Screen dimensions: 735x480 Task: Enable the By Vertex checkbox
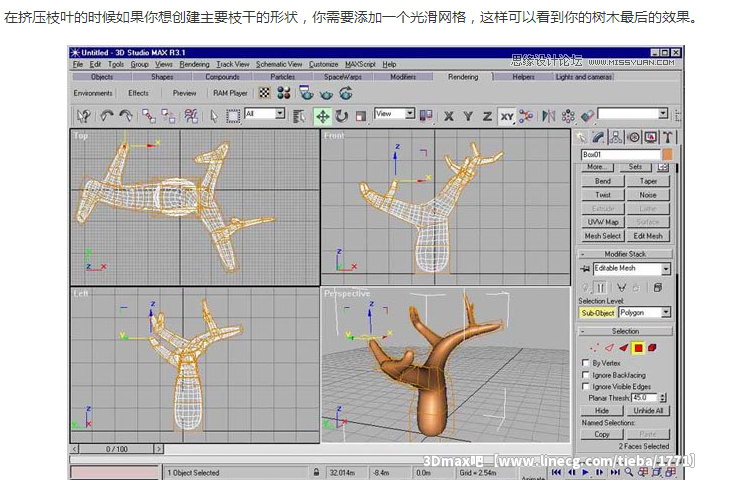[585, 363]
